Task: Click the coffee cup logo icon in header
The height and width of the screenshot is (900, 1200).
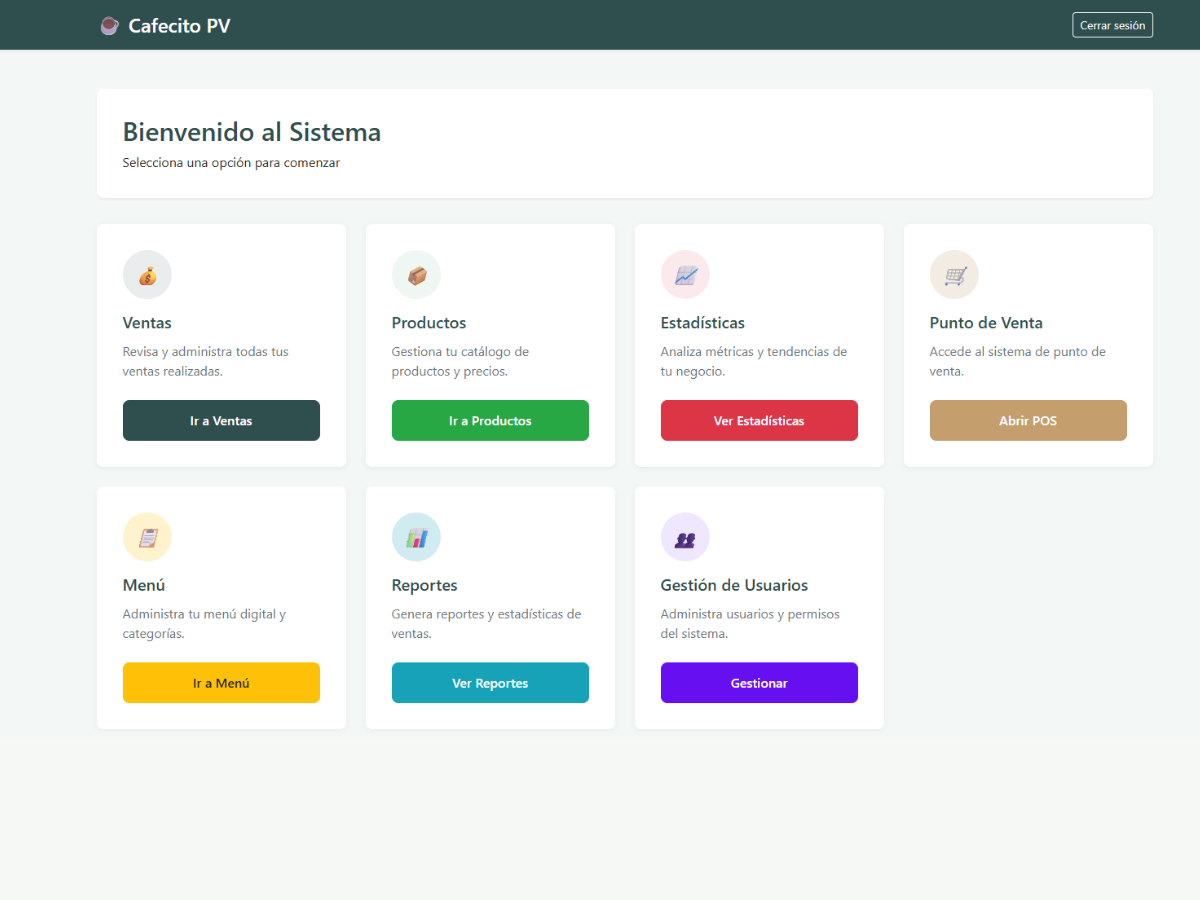Action: pyautogui.click(x=109, y=26)
